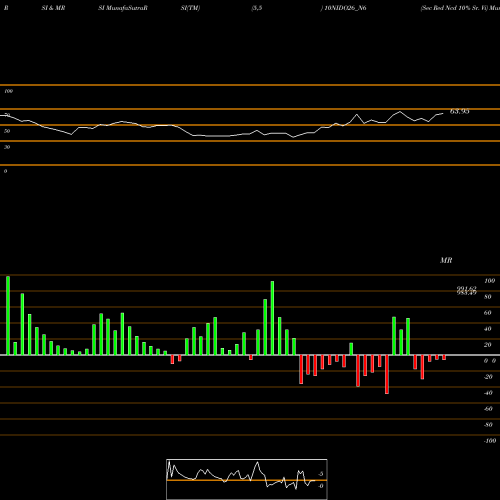Click the 0 label on left RSI scale
500x500 pixels.
click(x=5, y=171)
